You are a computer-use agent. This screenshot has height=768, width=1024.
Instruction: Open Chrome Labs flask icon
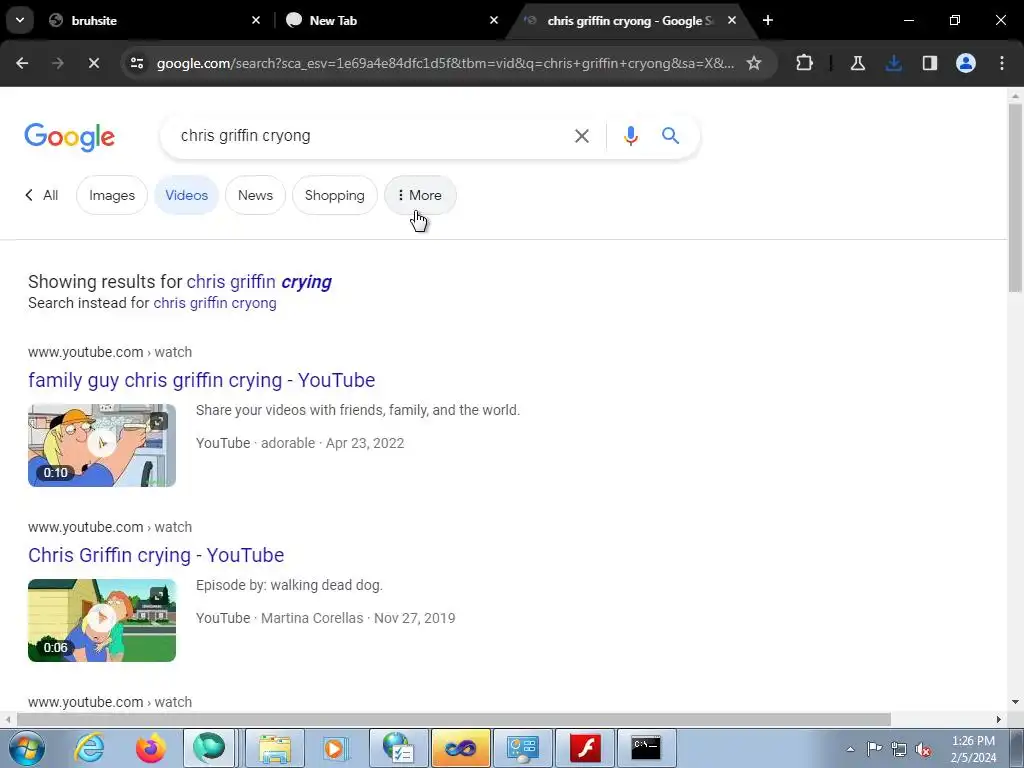click(857, 63)
